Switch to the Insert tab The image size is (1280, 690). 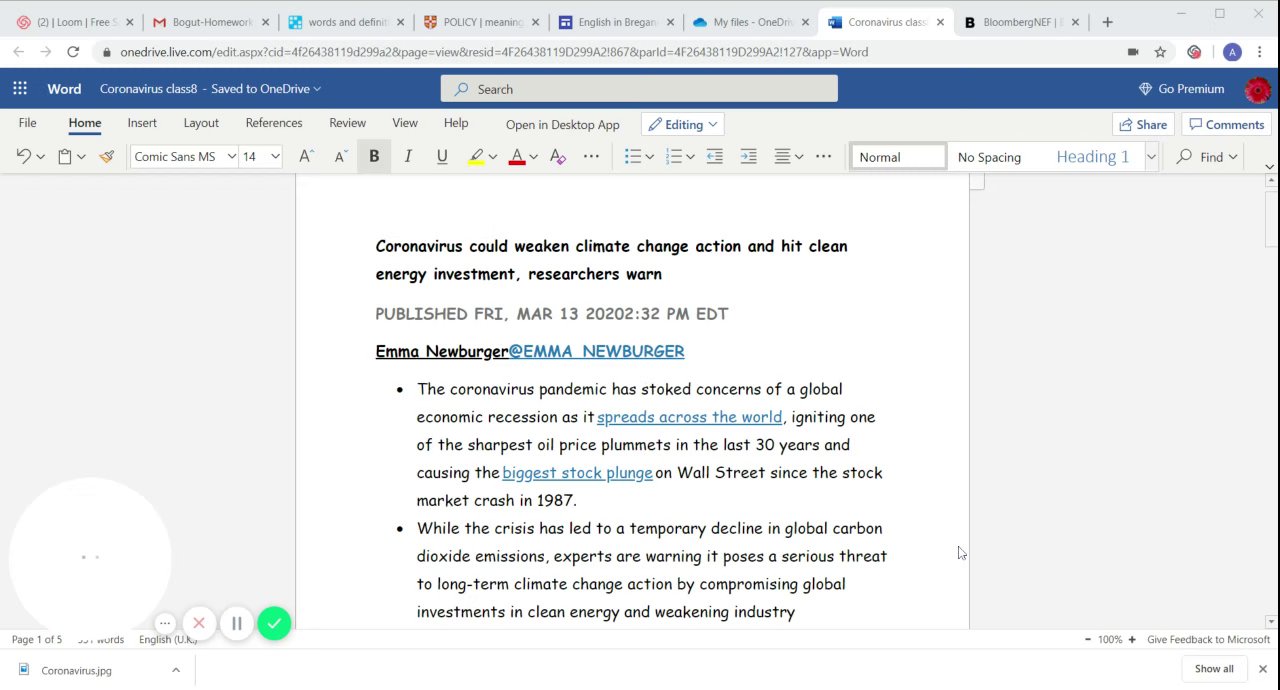coord(142,123)
